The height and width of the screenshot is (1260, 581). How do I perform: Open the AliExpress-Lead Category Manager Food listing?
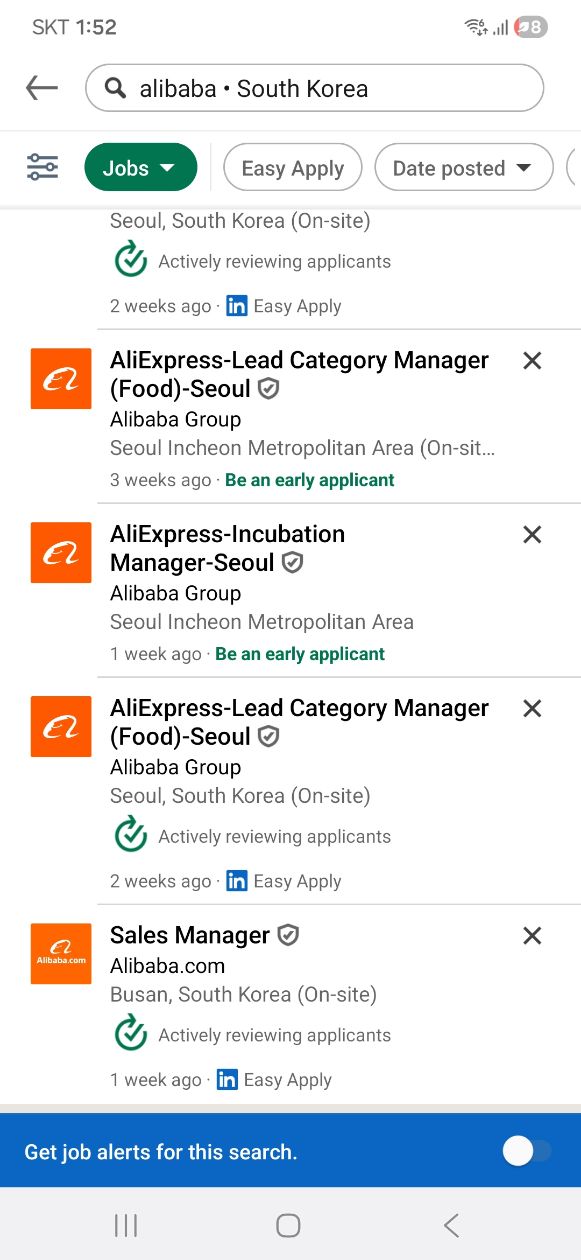[x=298, y=374]
